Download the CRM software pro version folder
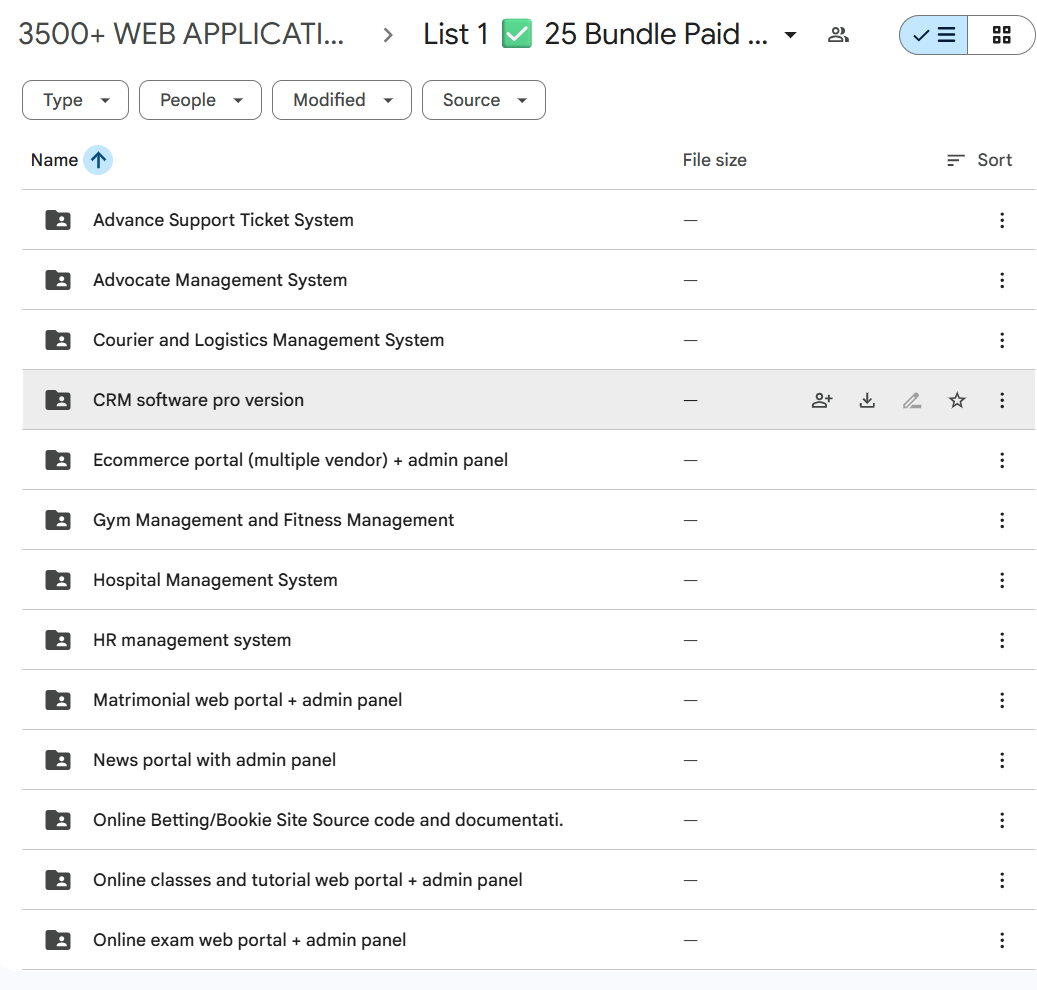Screen dimensions: 1037x990 [867, 400]
